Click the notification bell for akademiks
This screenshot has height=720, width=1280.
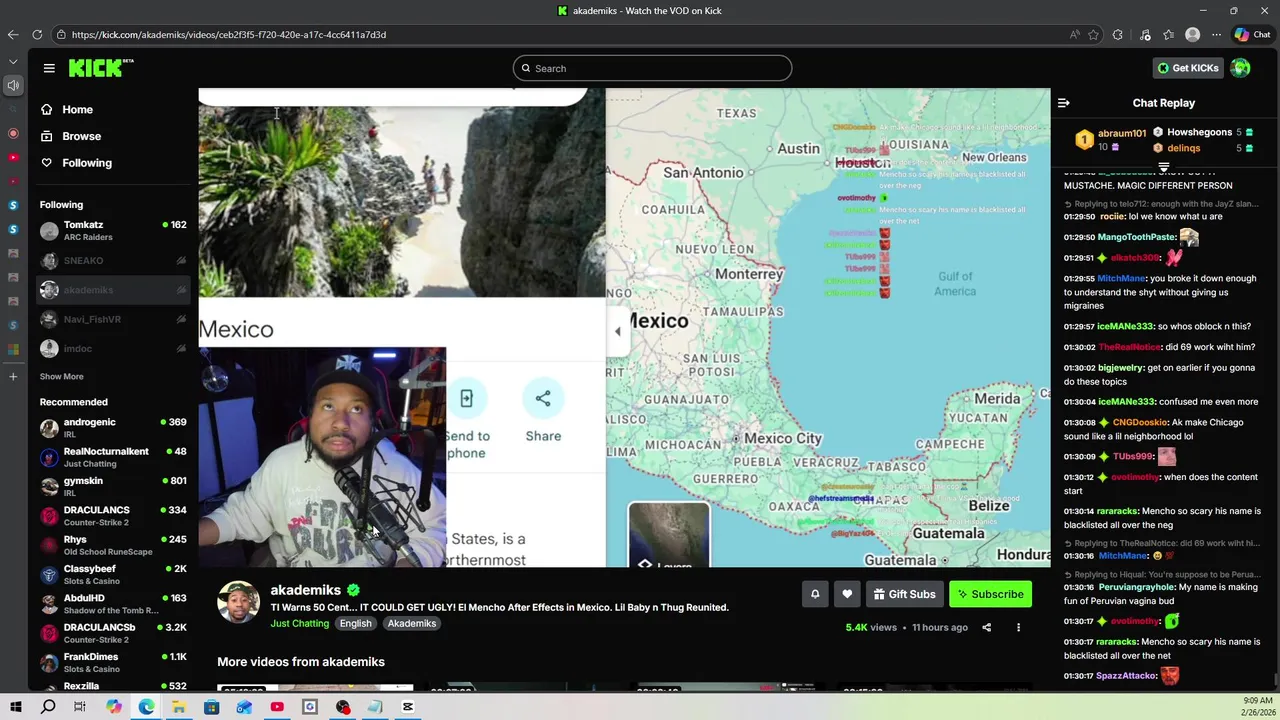coord(815,594)
